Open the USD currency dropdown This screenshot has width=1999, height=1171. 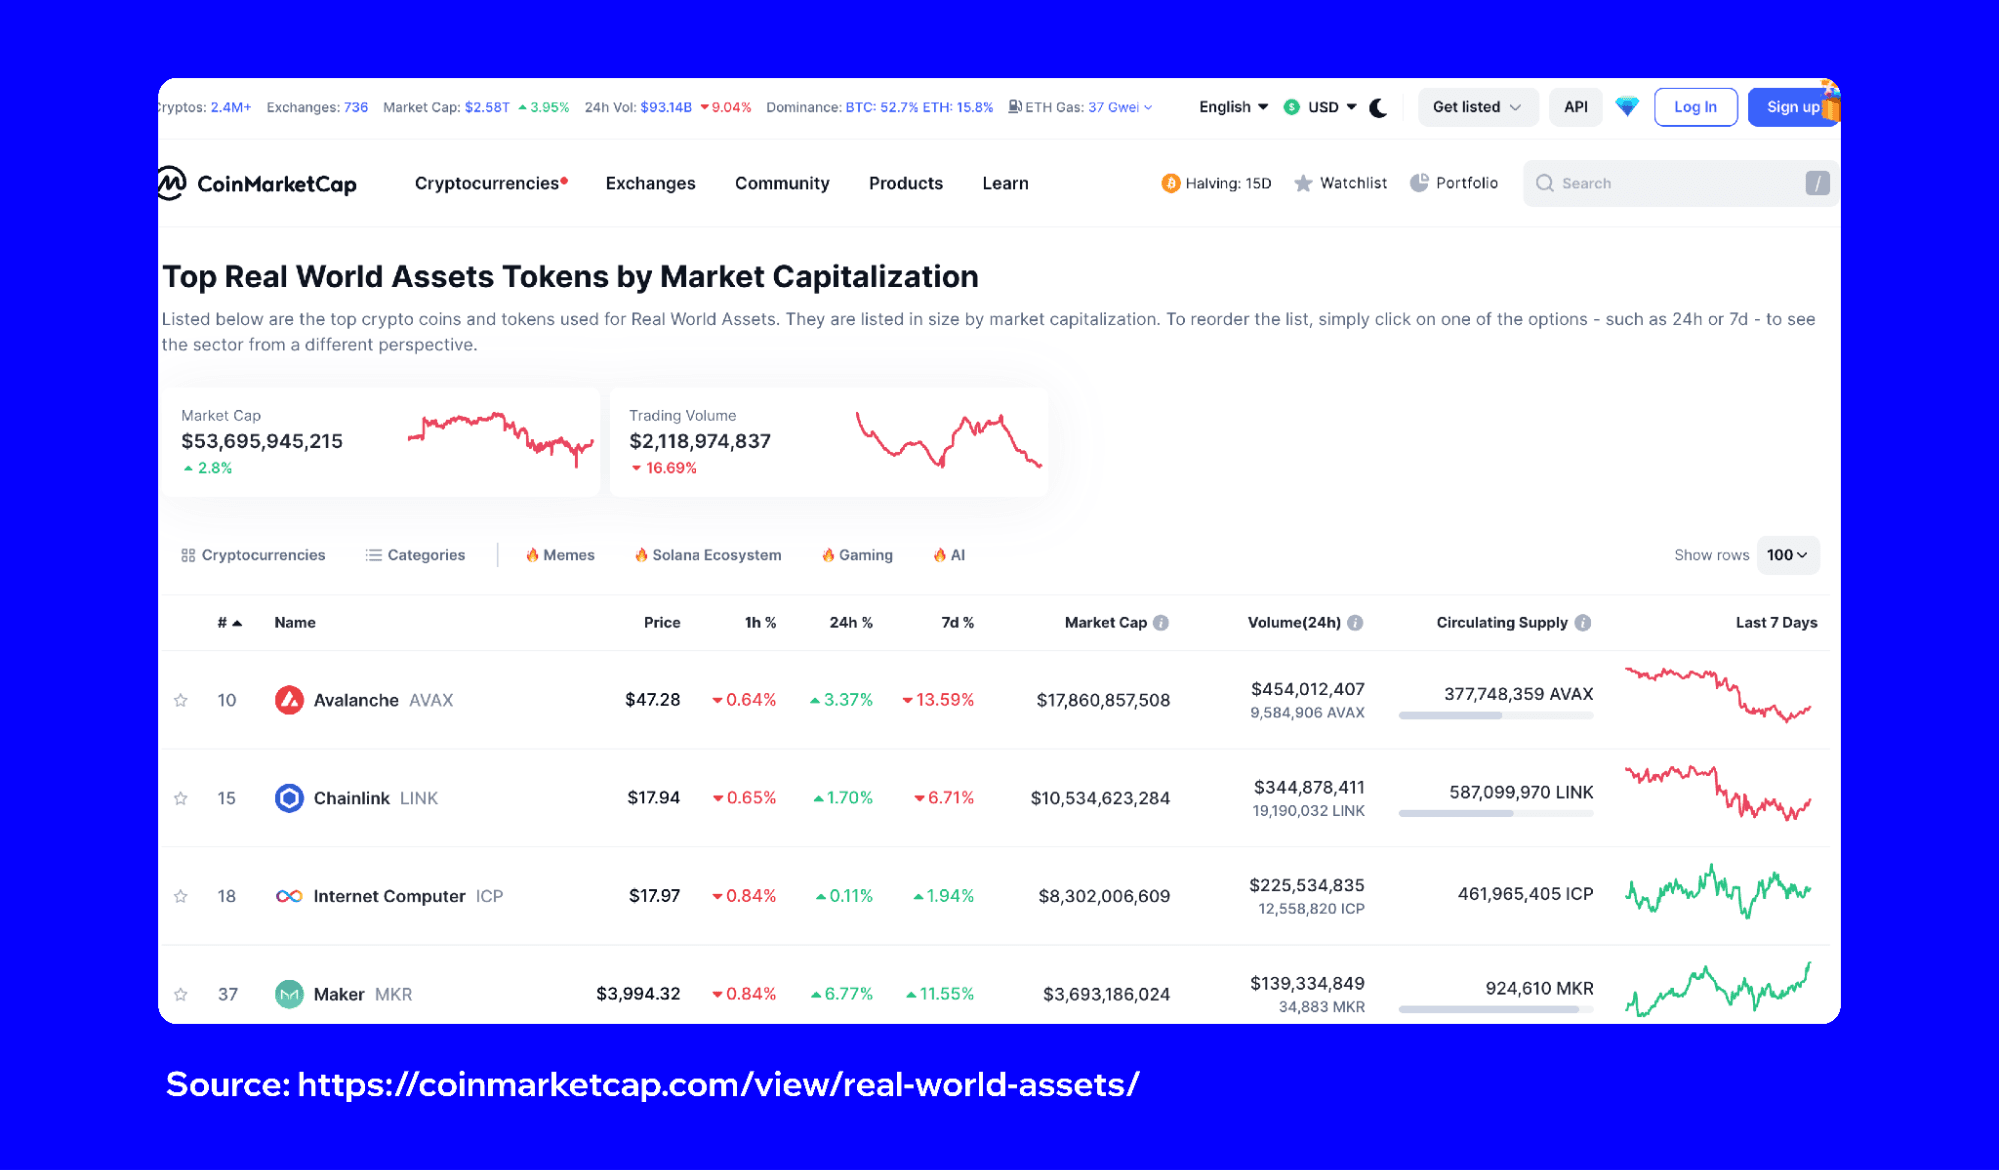(1332, 107)
